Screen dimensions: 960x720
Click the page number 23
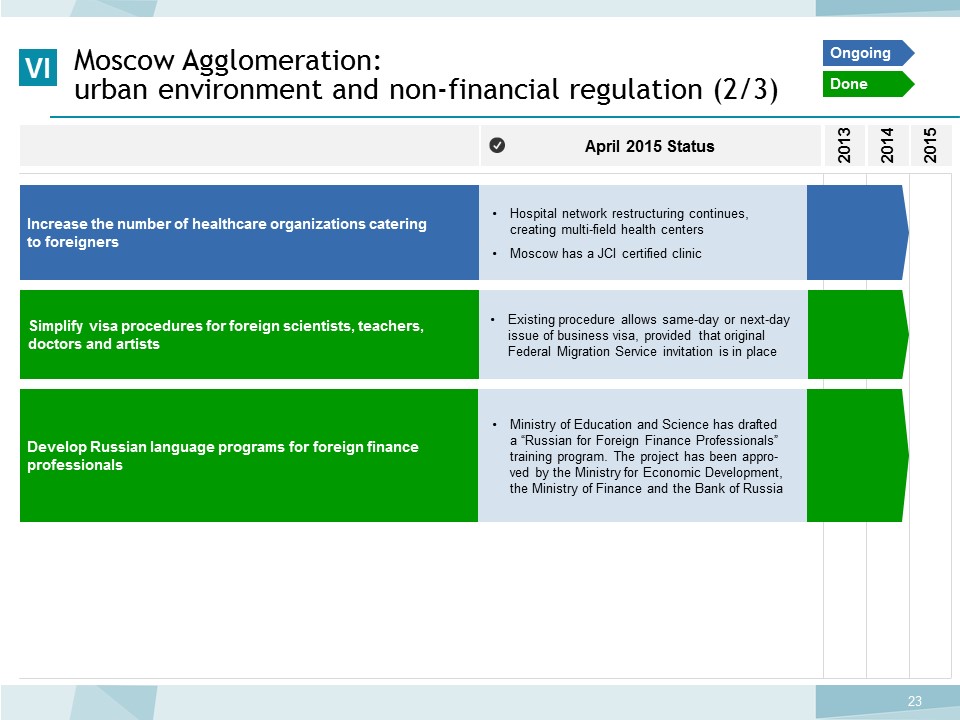coord(915,701)
